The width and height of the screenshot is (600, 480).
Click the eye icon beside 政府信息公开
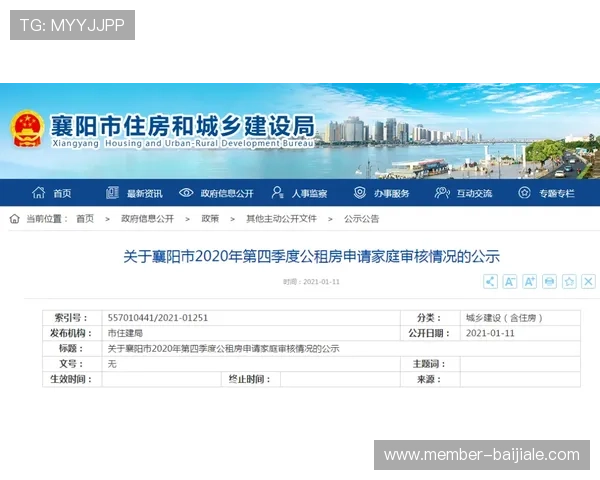click(186, 193)
